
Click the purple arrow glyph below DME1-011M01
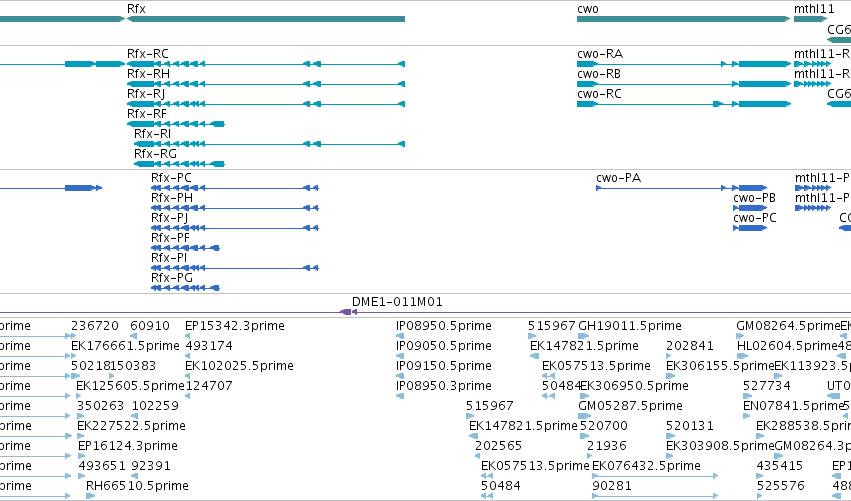click(x=348, y=312)
